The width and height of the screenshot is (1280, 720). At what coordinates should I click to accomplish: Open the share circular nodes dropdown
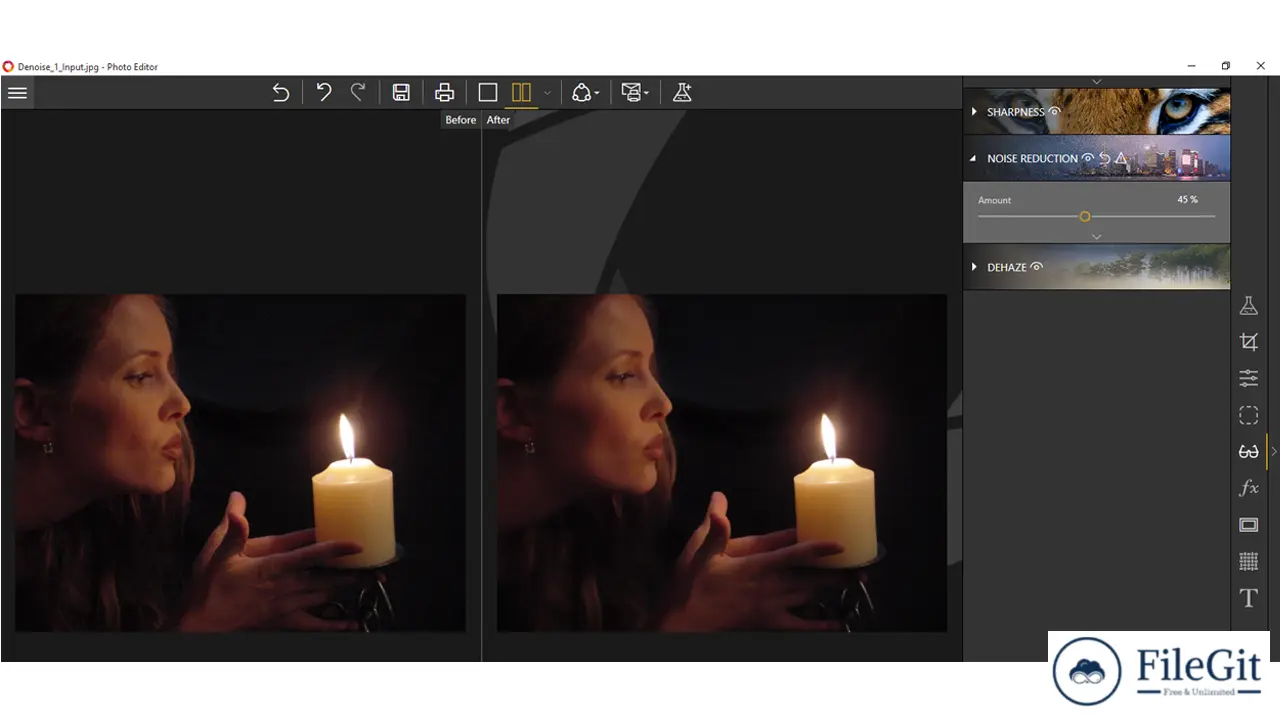[585, 93]
